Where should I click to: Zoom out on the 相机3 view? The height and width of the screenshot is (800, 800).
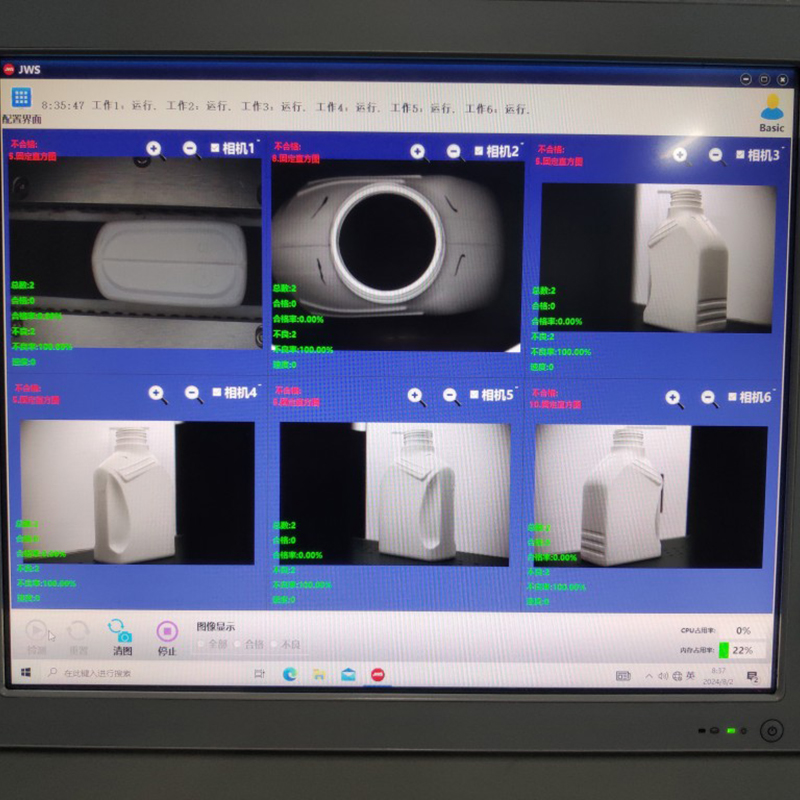coord(716,155)
